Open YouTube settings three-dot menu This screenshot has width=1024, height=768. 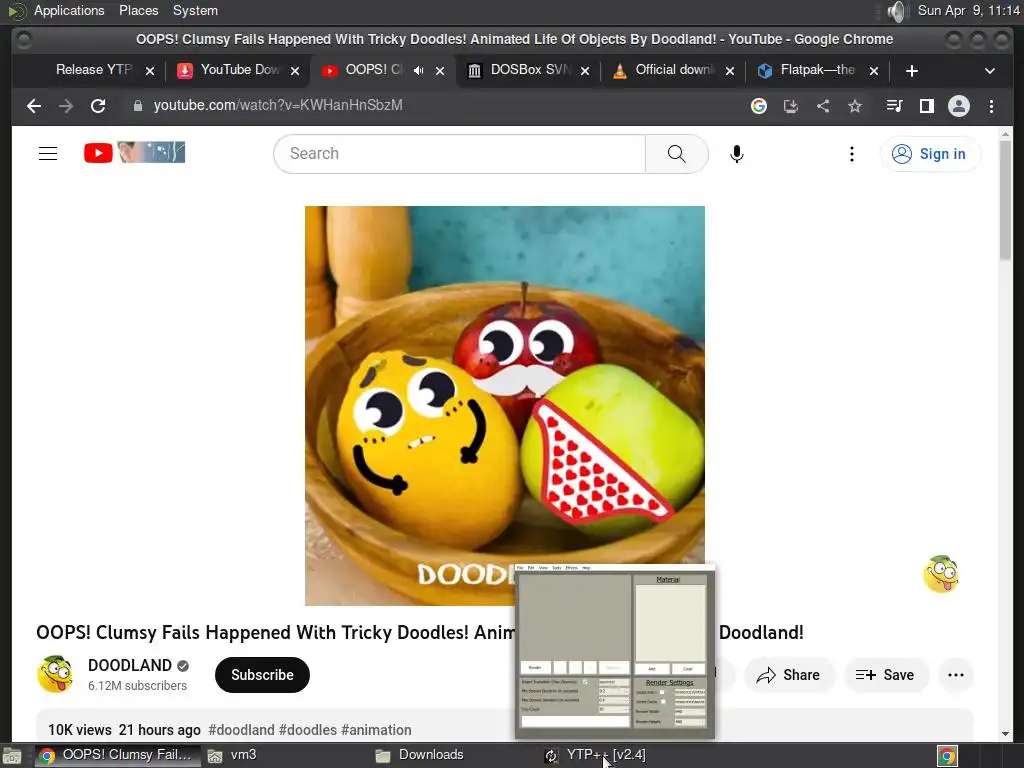click(852, 153)
